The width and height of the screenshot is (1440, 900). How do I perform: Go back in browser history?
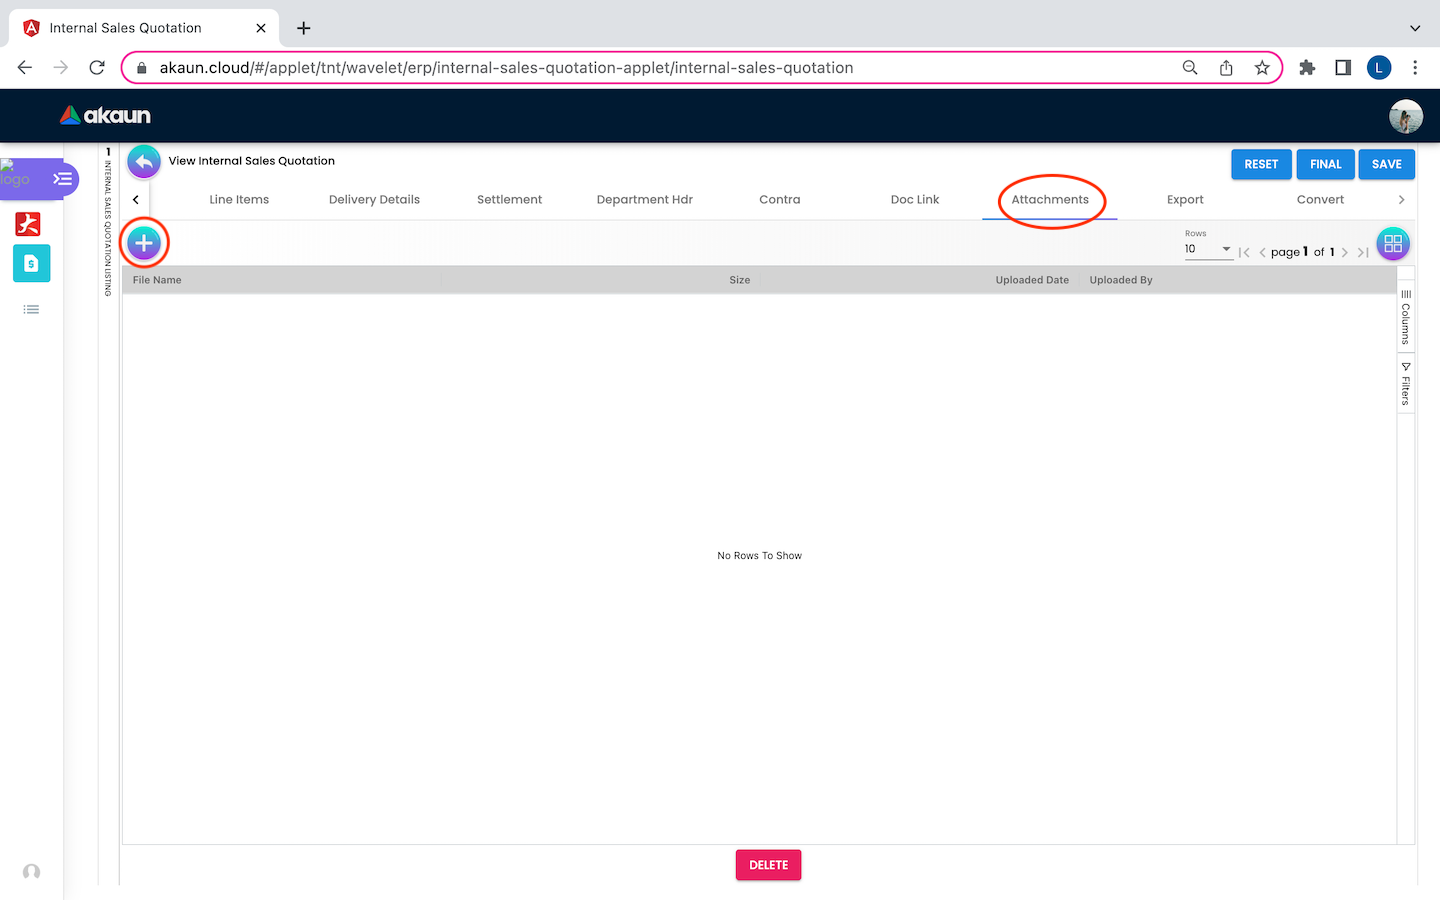coord(25,68)
